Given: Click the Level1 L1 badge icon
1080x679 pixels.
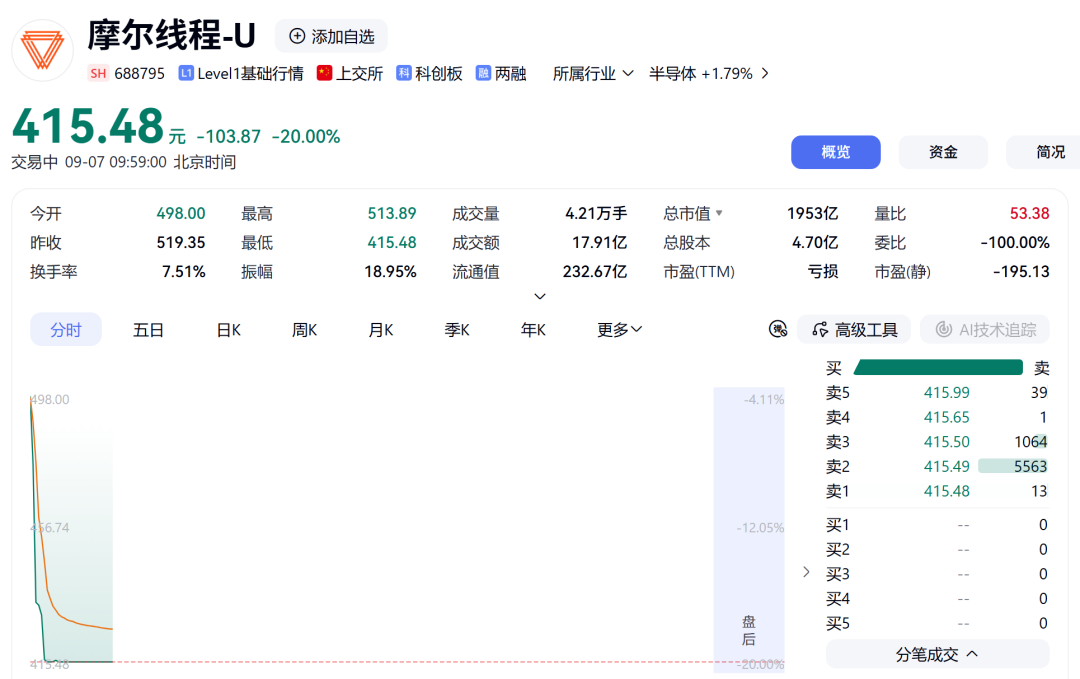Looking at the screenshot, I should 185,73.
